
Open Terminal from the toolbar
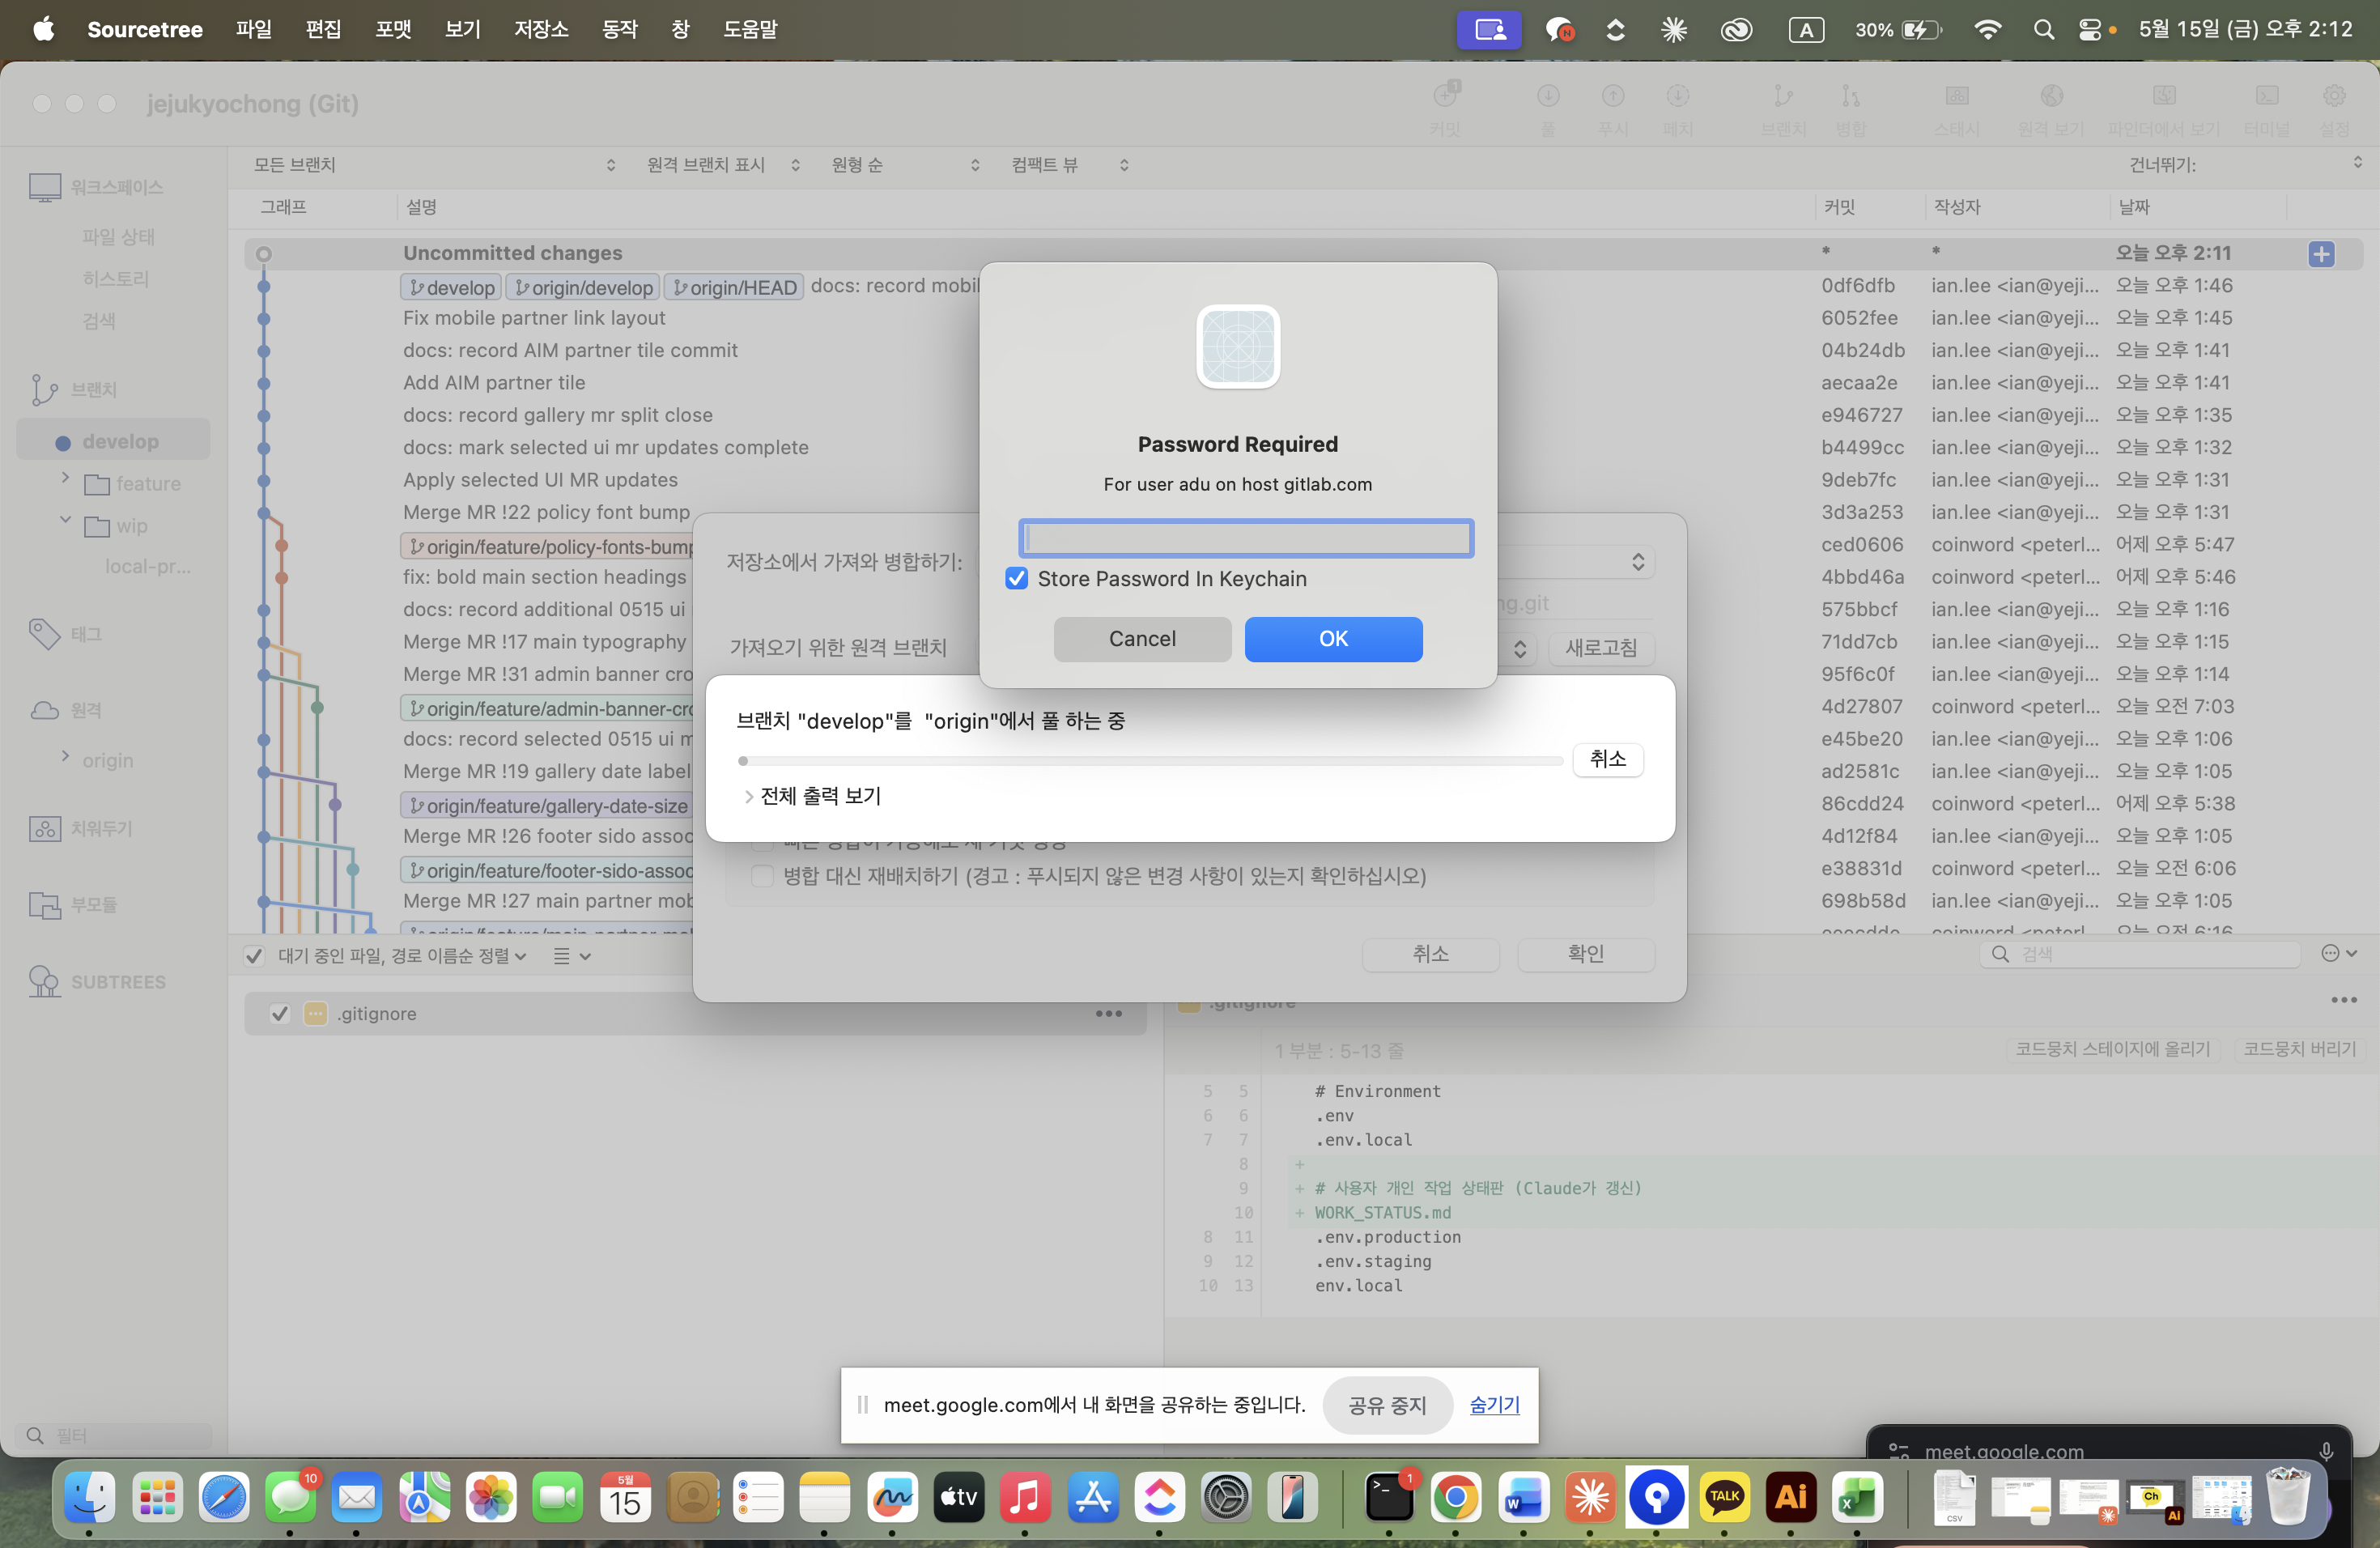(x=2266, y=108)
